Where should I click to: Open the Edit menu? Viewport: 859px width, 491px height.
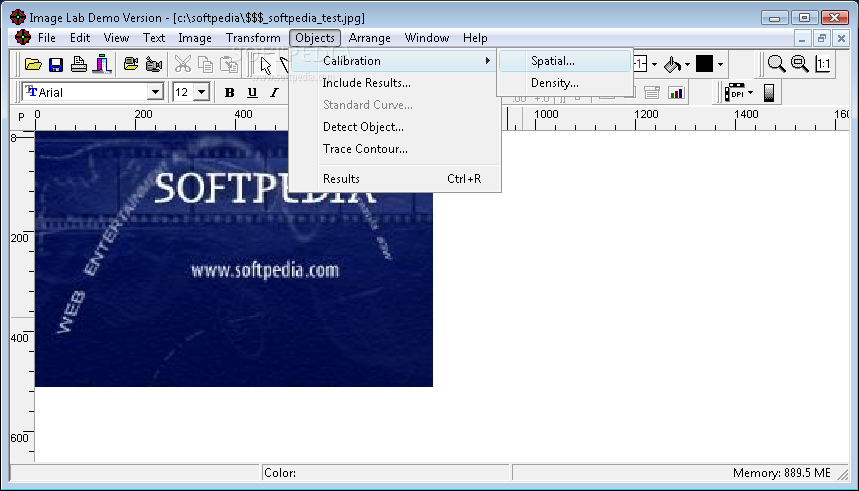[x=80, y=38]
